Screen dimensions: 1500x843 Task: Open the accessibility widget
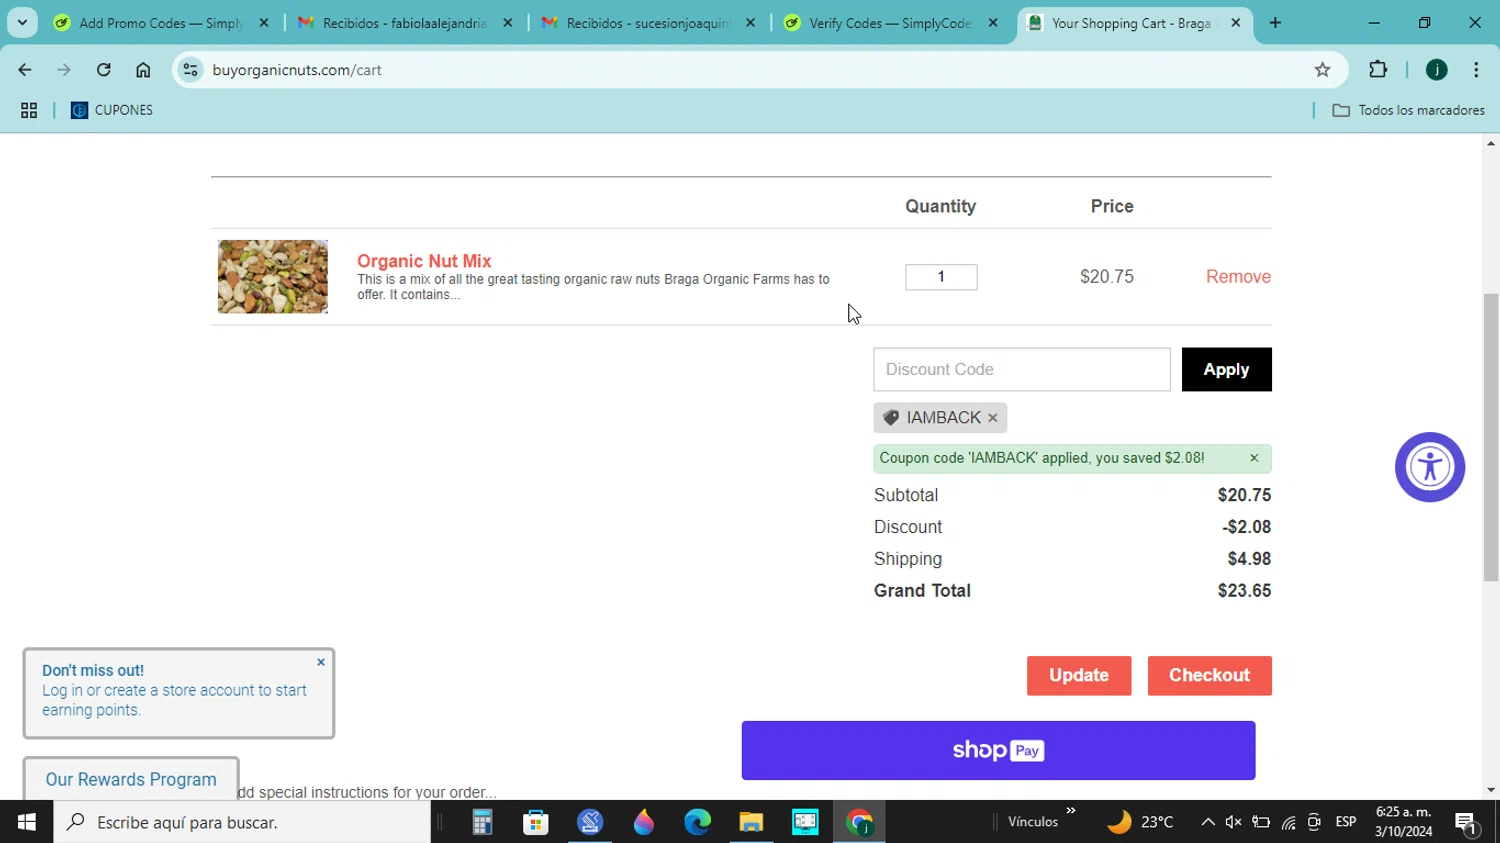tap(1430, 467)
